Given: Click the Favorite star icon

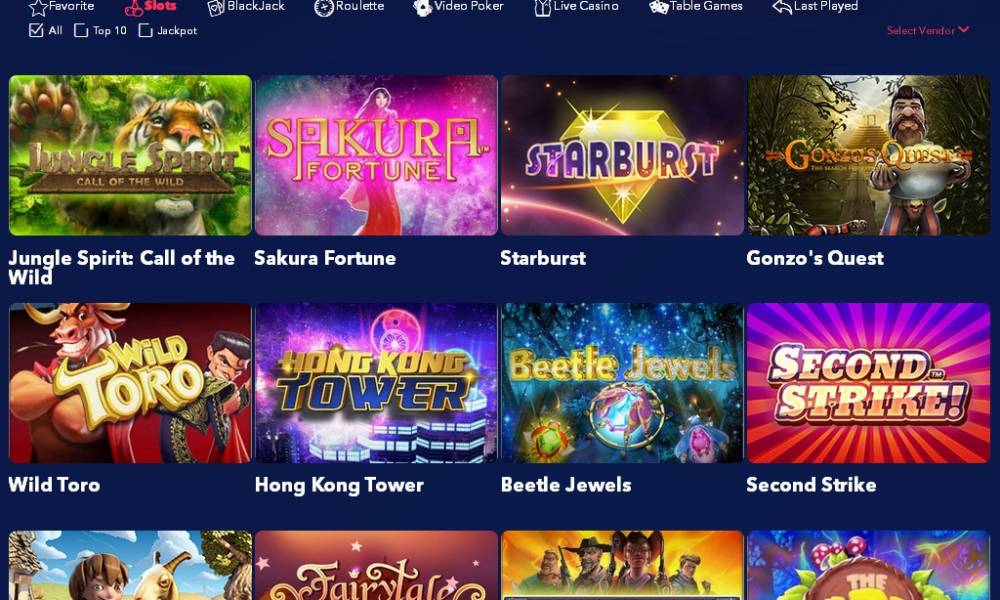Looking at the screenshot, I should coord(38,7).
